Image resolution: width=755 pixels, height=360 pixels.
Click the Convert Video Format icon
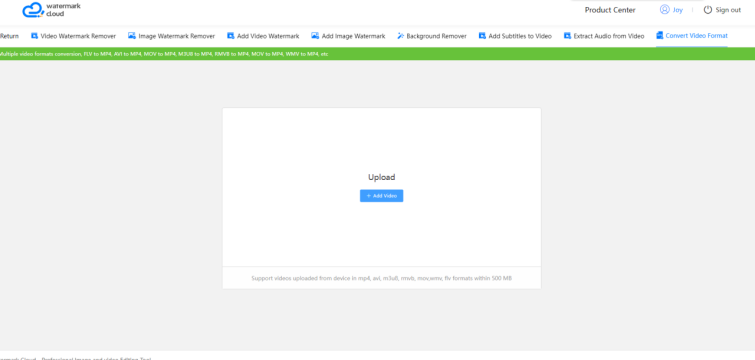[660, 35]
